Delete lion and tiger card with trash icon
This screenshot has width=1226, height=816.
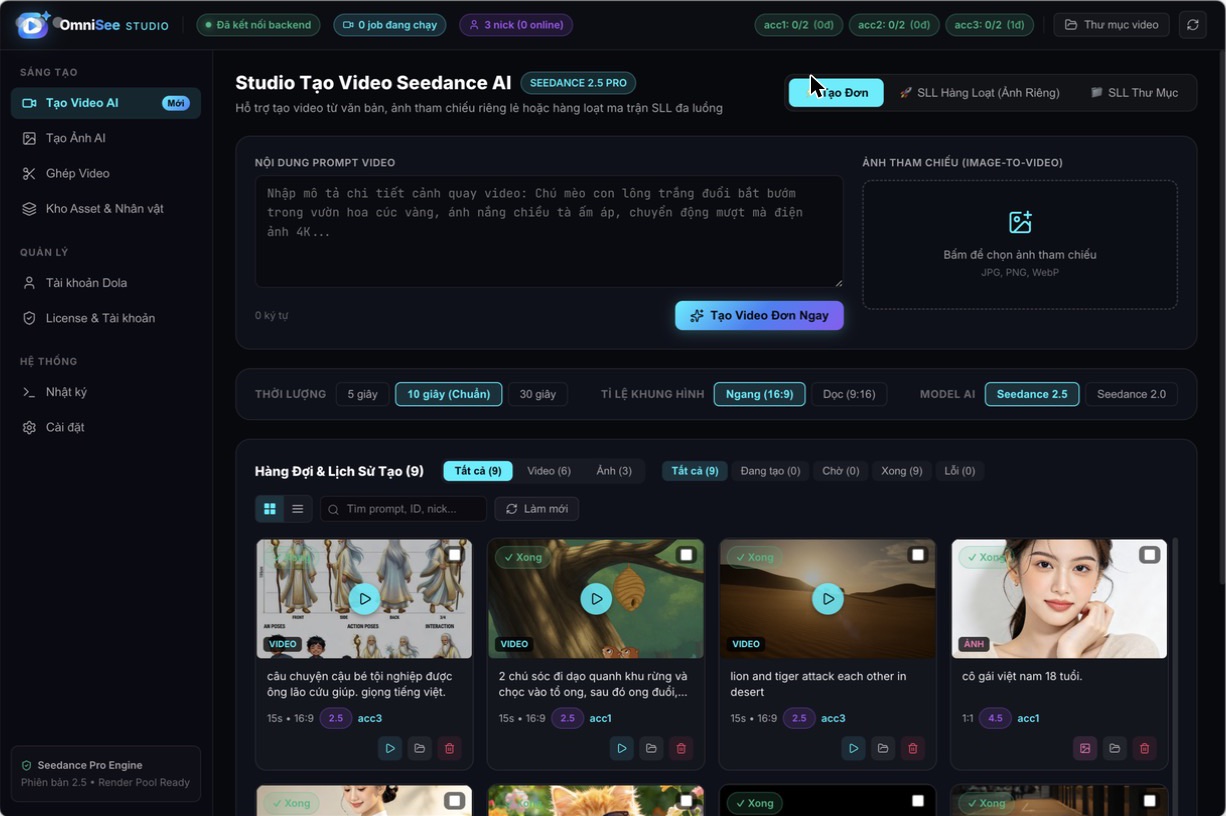click(x=913, y=748)
